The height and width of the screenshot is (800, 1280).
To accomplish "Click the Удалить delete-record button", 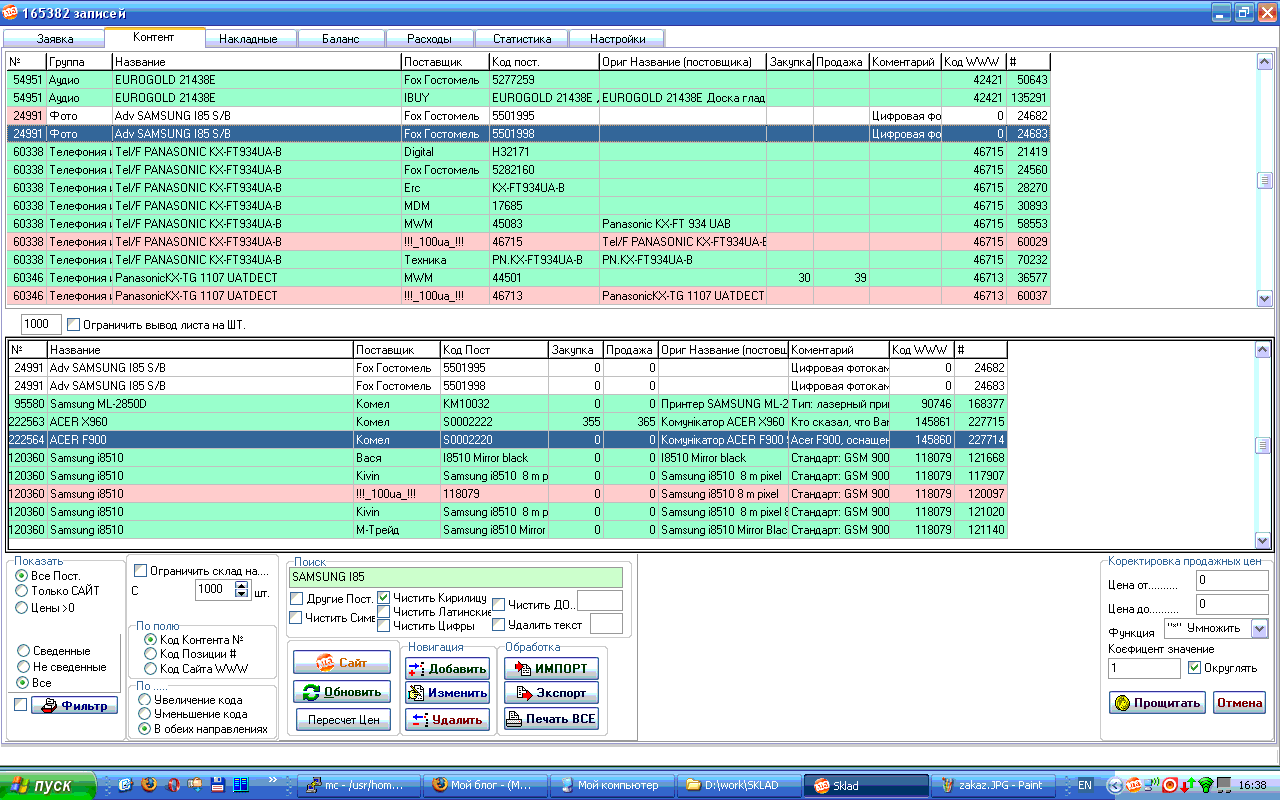I will 447,719.
